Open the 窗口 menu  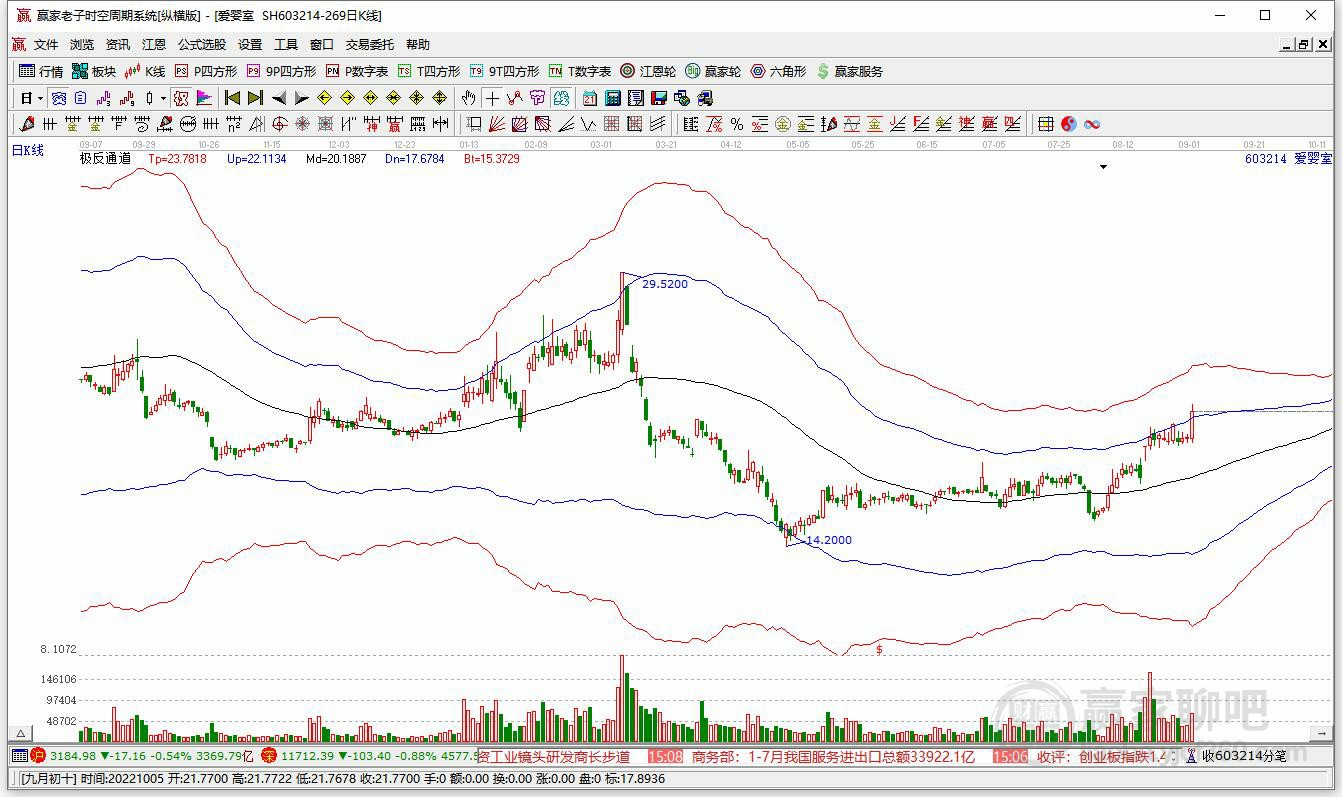click(322, 45)
